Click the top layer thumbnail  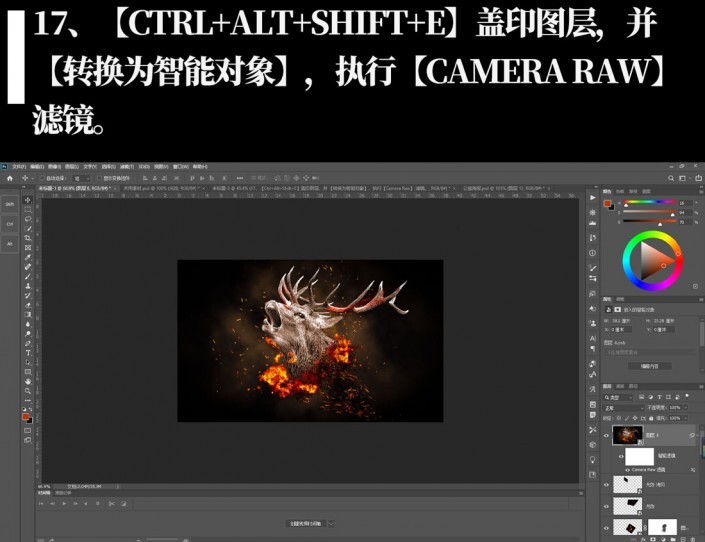[627, 435]
